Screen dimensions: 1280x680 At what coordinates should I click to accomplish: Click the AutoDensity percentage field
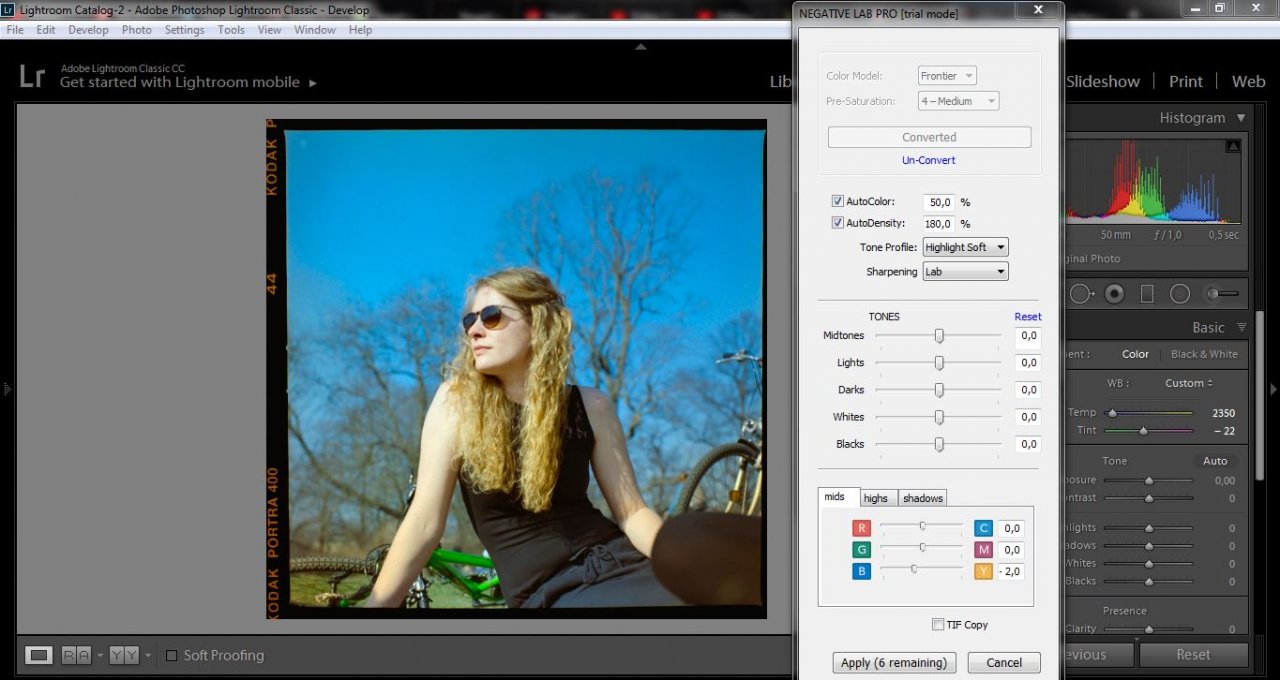click(x=939, y=224)
